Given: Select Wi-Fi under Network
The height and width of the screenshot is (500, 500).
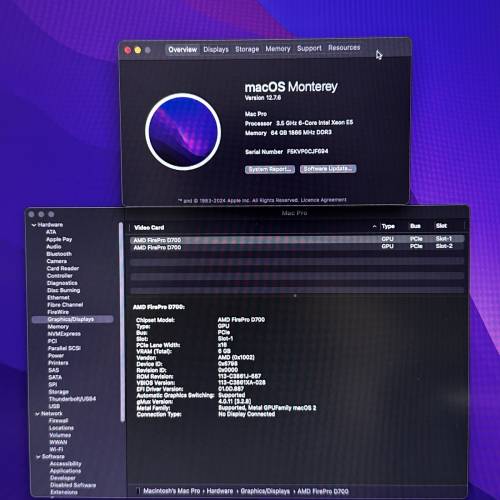Looking at the screenshot, I should point(56,450).
